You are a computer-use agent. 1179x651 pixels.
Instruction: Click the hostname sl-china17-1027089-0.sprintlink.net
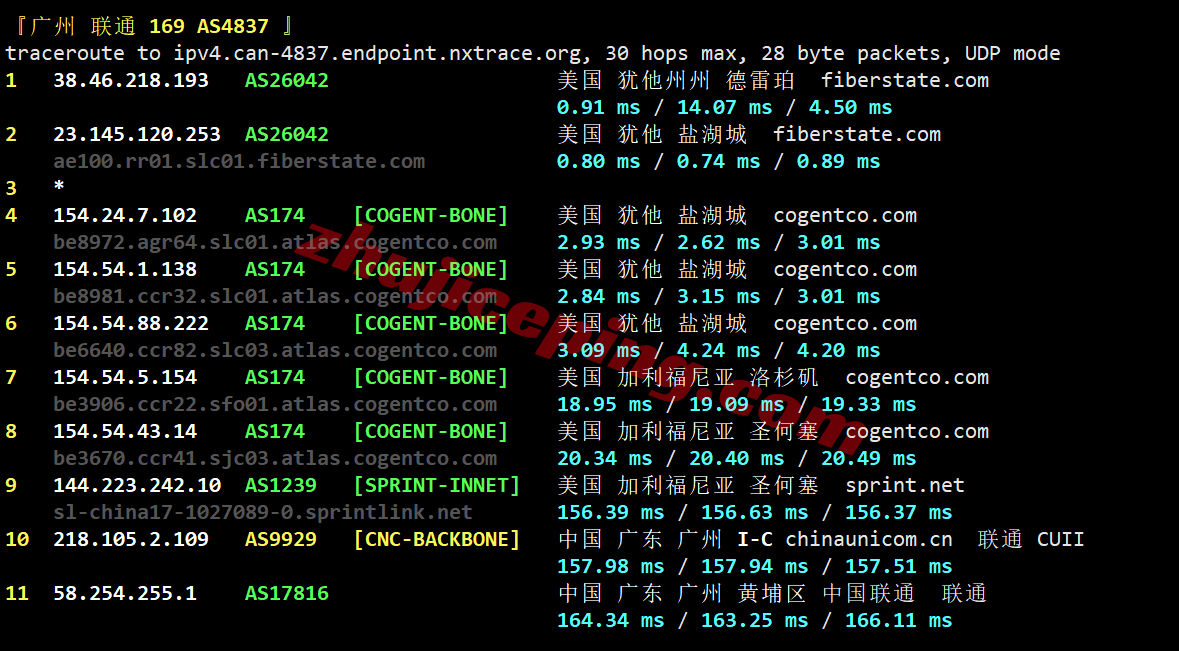(x=263, y=513)
